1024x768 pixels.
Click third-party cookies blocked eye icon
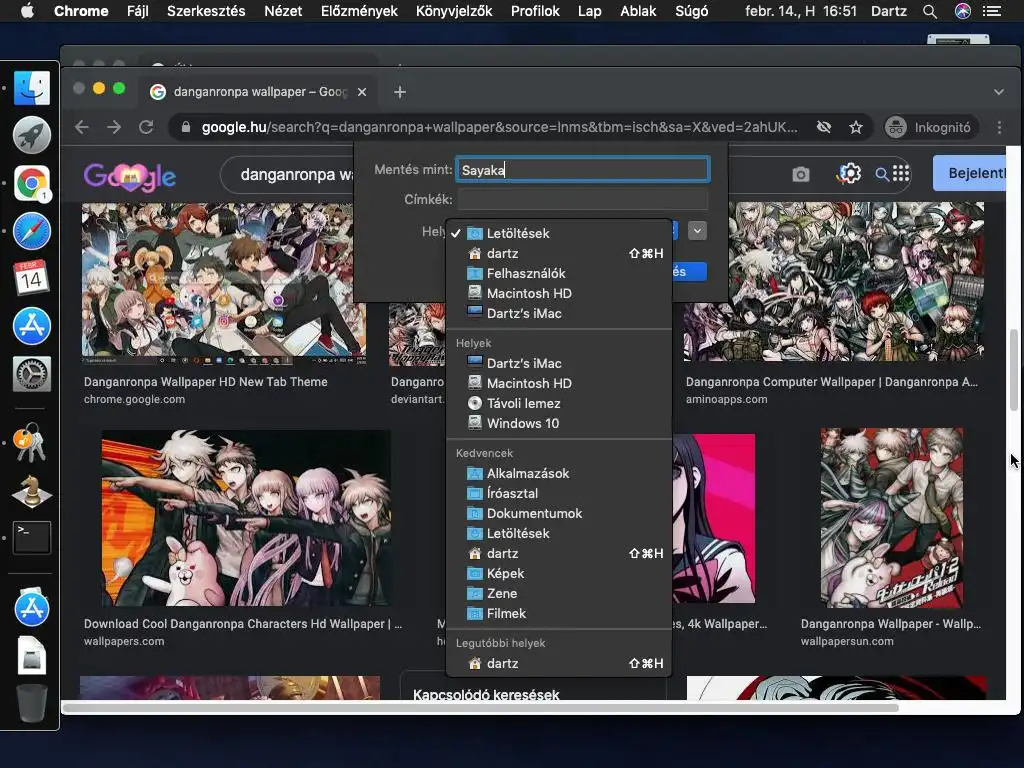[824, 127]
